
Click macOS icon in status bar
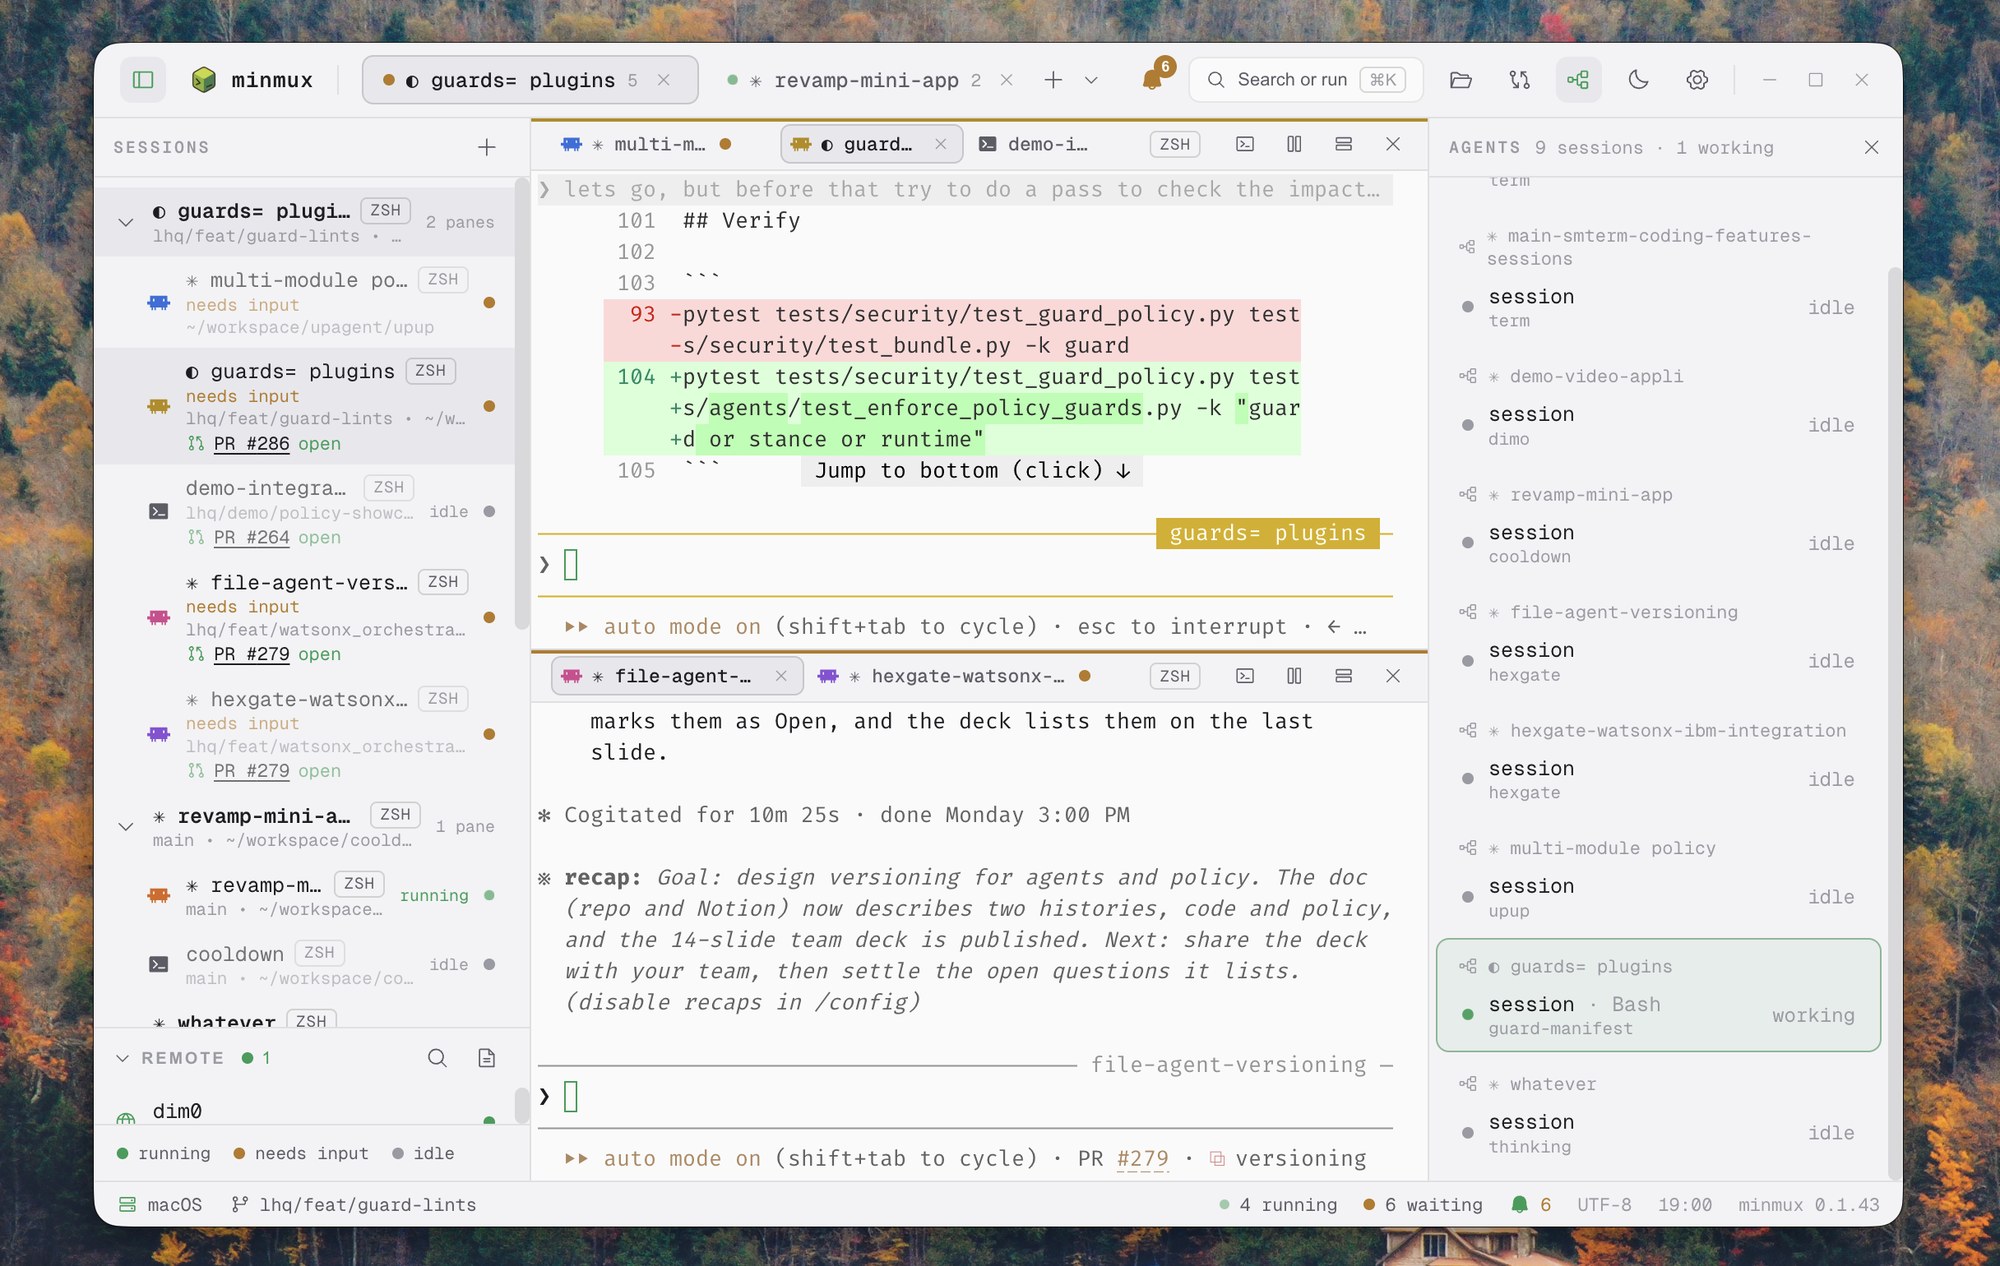tap(128, 1205)
